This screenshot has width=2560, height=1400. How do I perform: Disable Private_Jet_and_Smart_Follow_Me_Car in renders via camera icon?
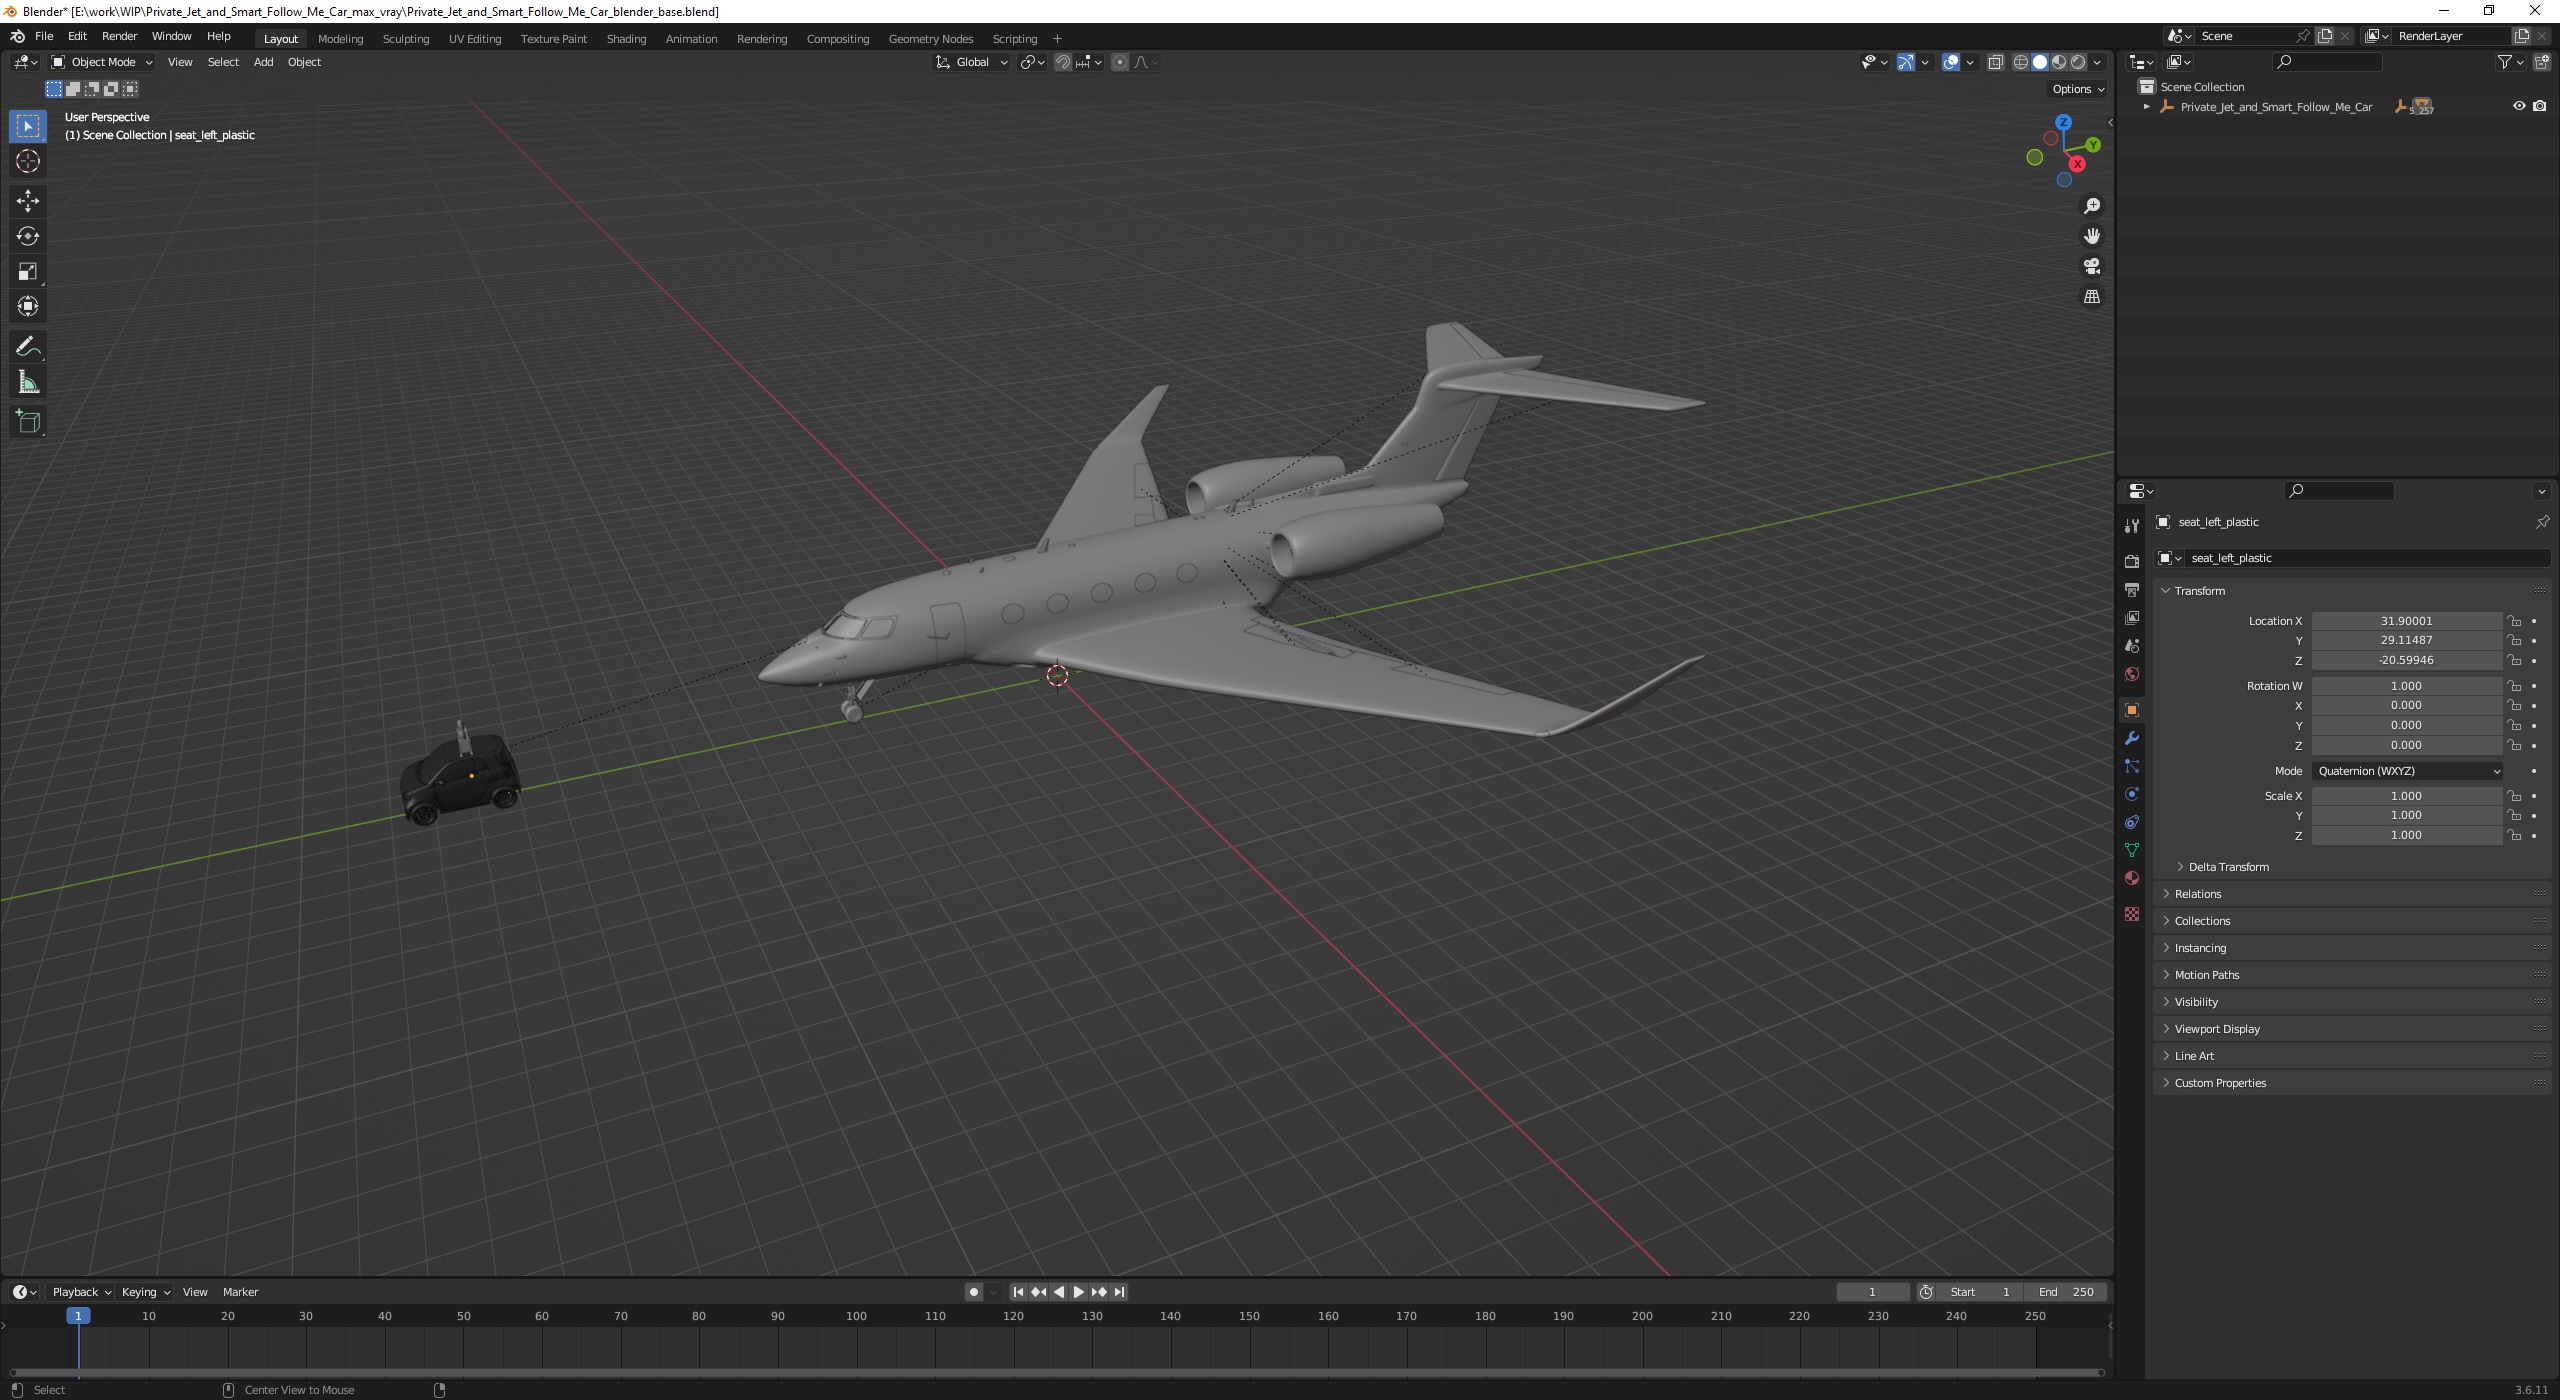point(2539,106)
